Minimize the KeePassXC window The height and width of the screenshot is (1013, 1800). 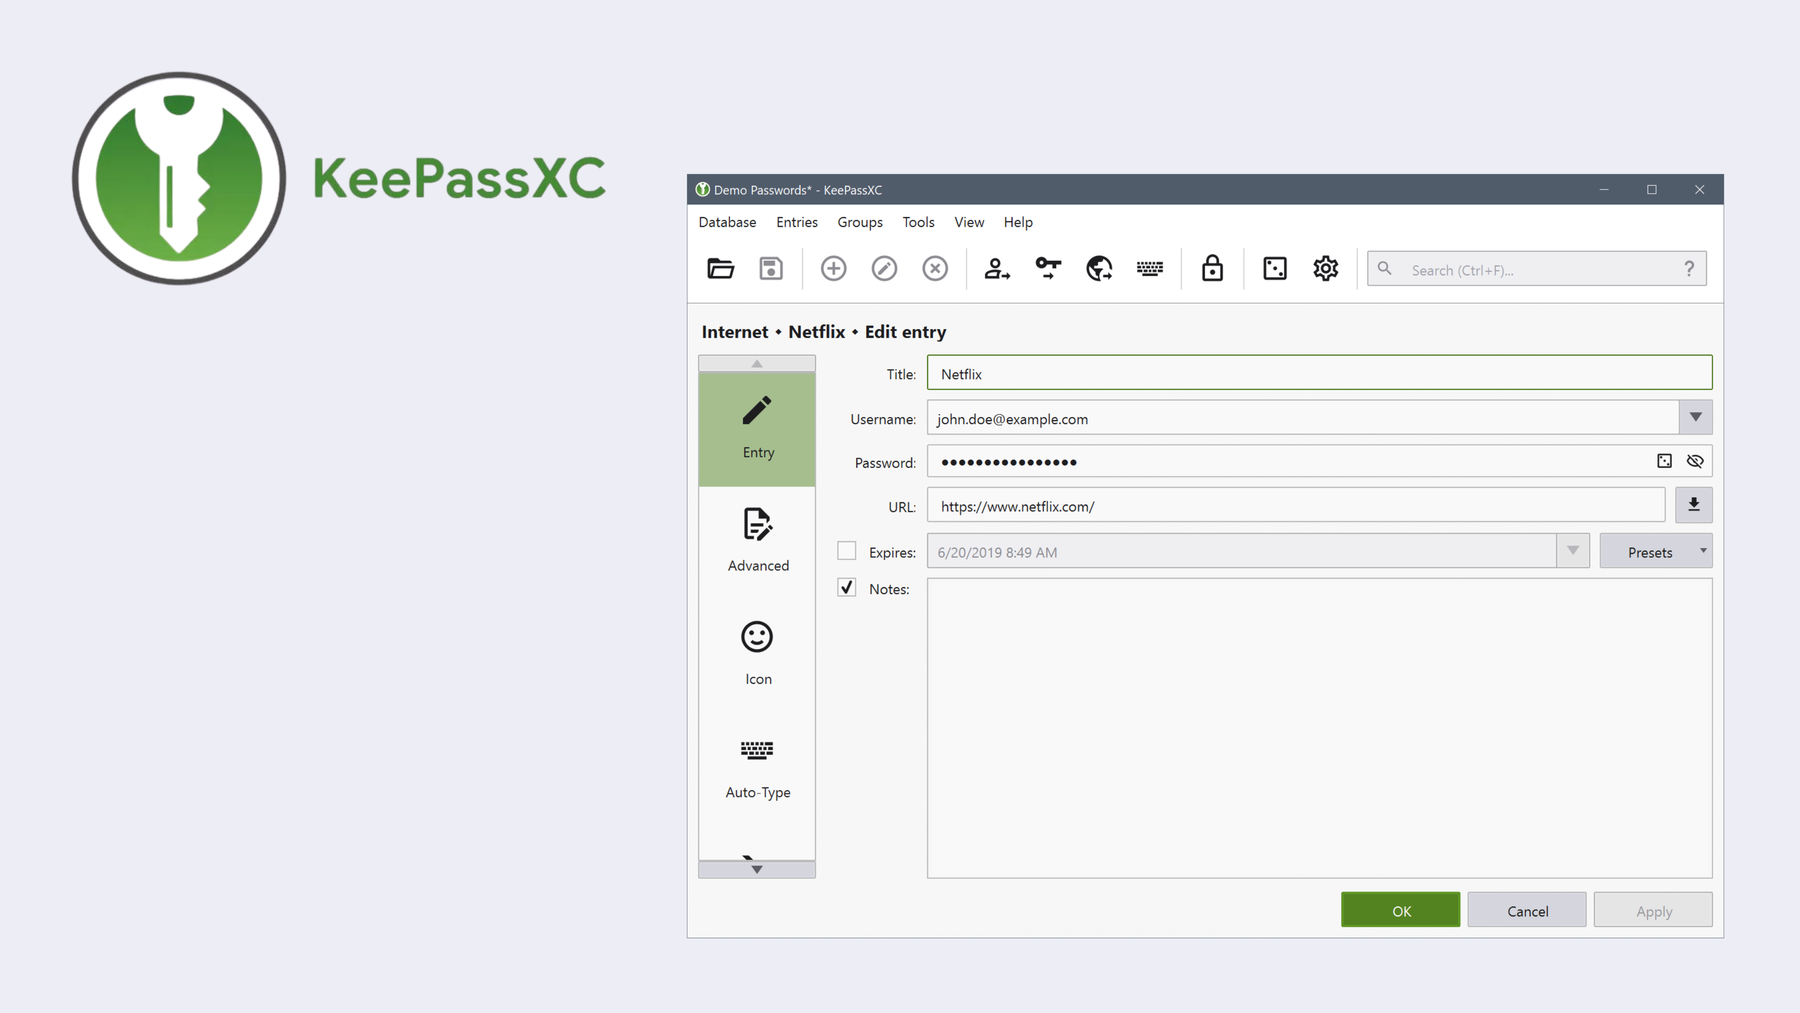pyautogui.click(x=1604, y=190)
